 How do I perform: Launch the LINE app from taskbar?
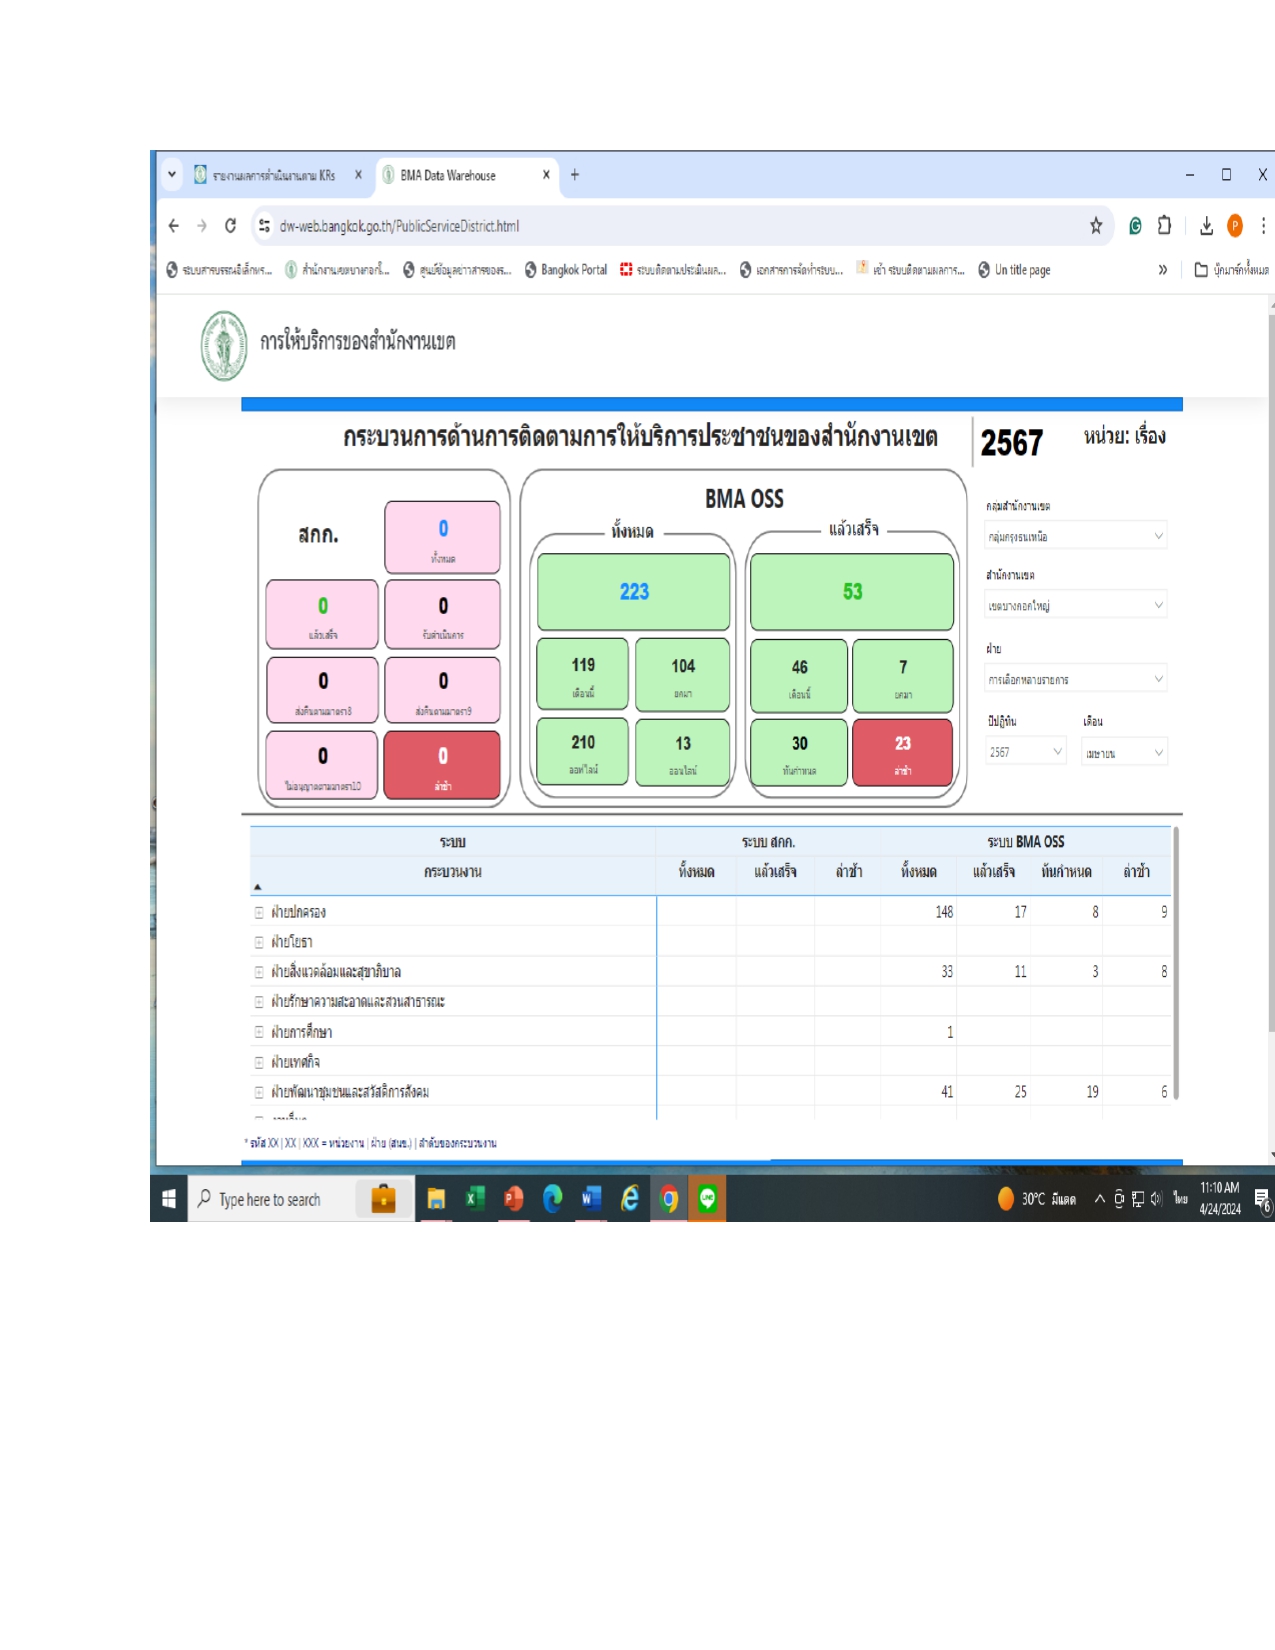pyautogui.click(x=708, y=1199)
